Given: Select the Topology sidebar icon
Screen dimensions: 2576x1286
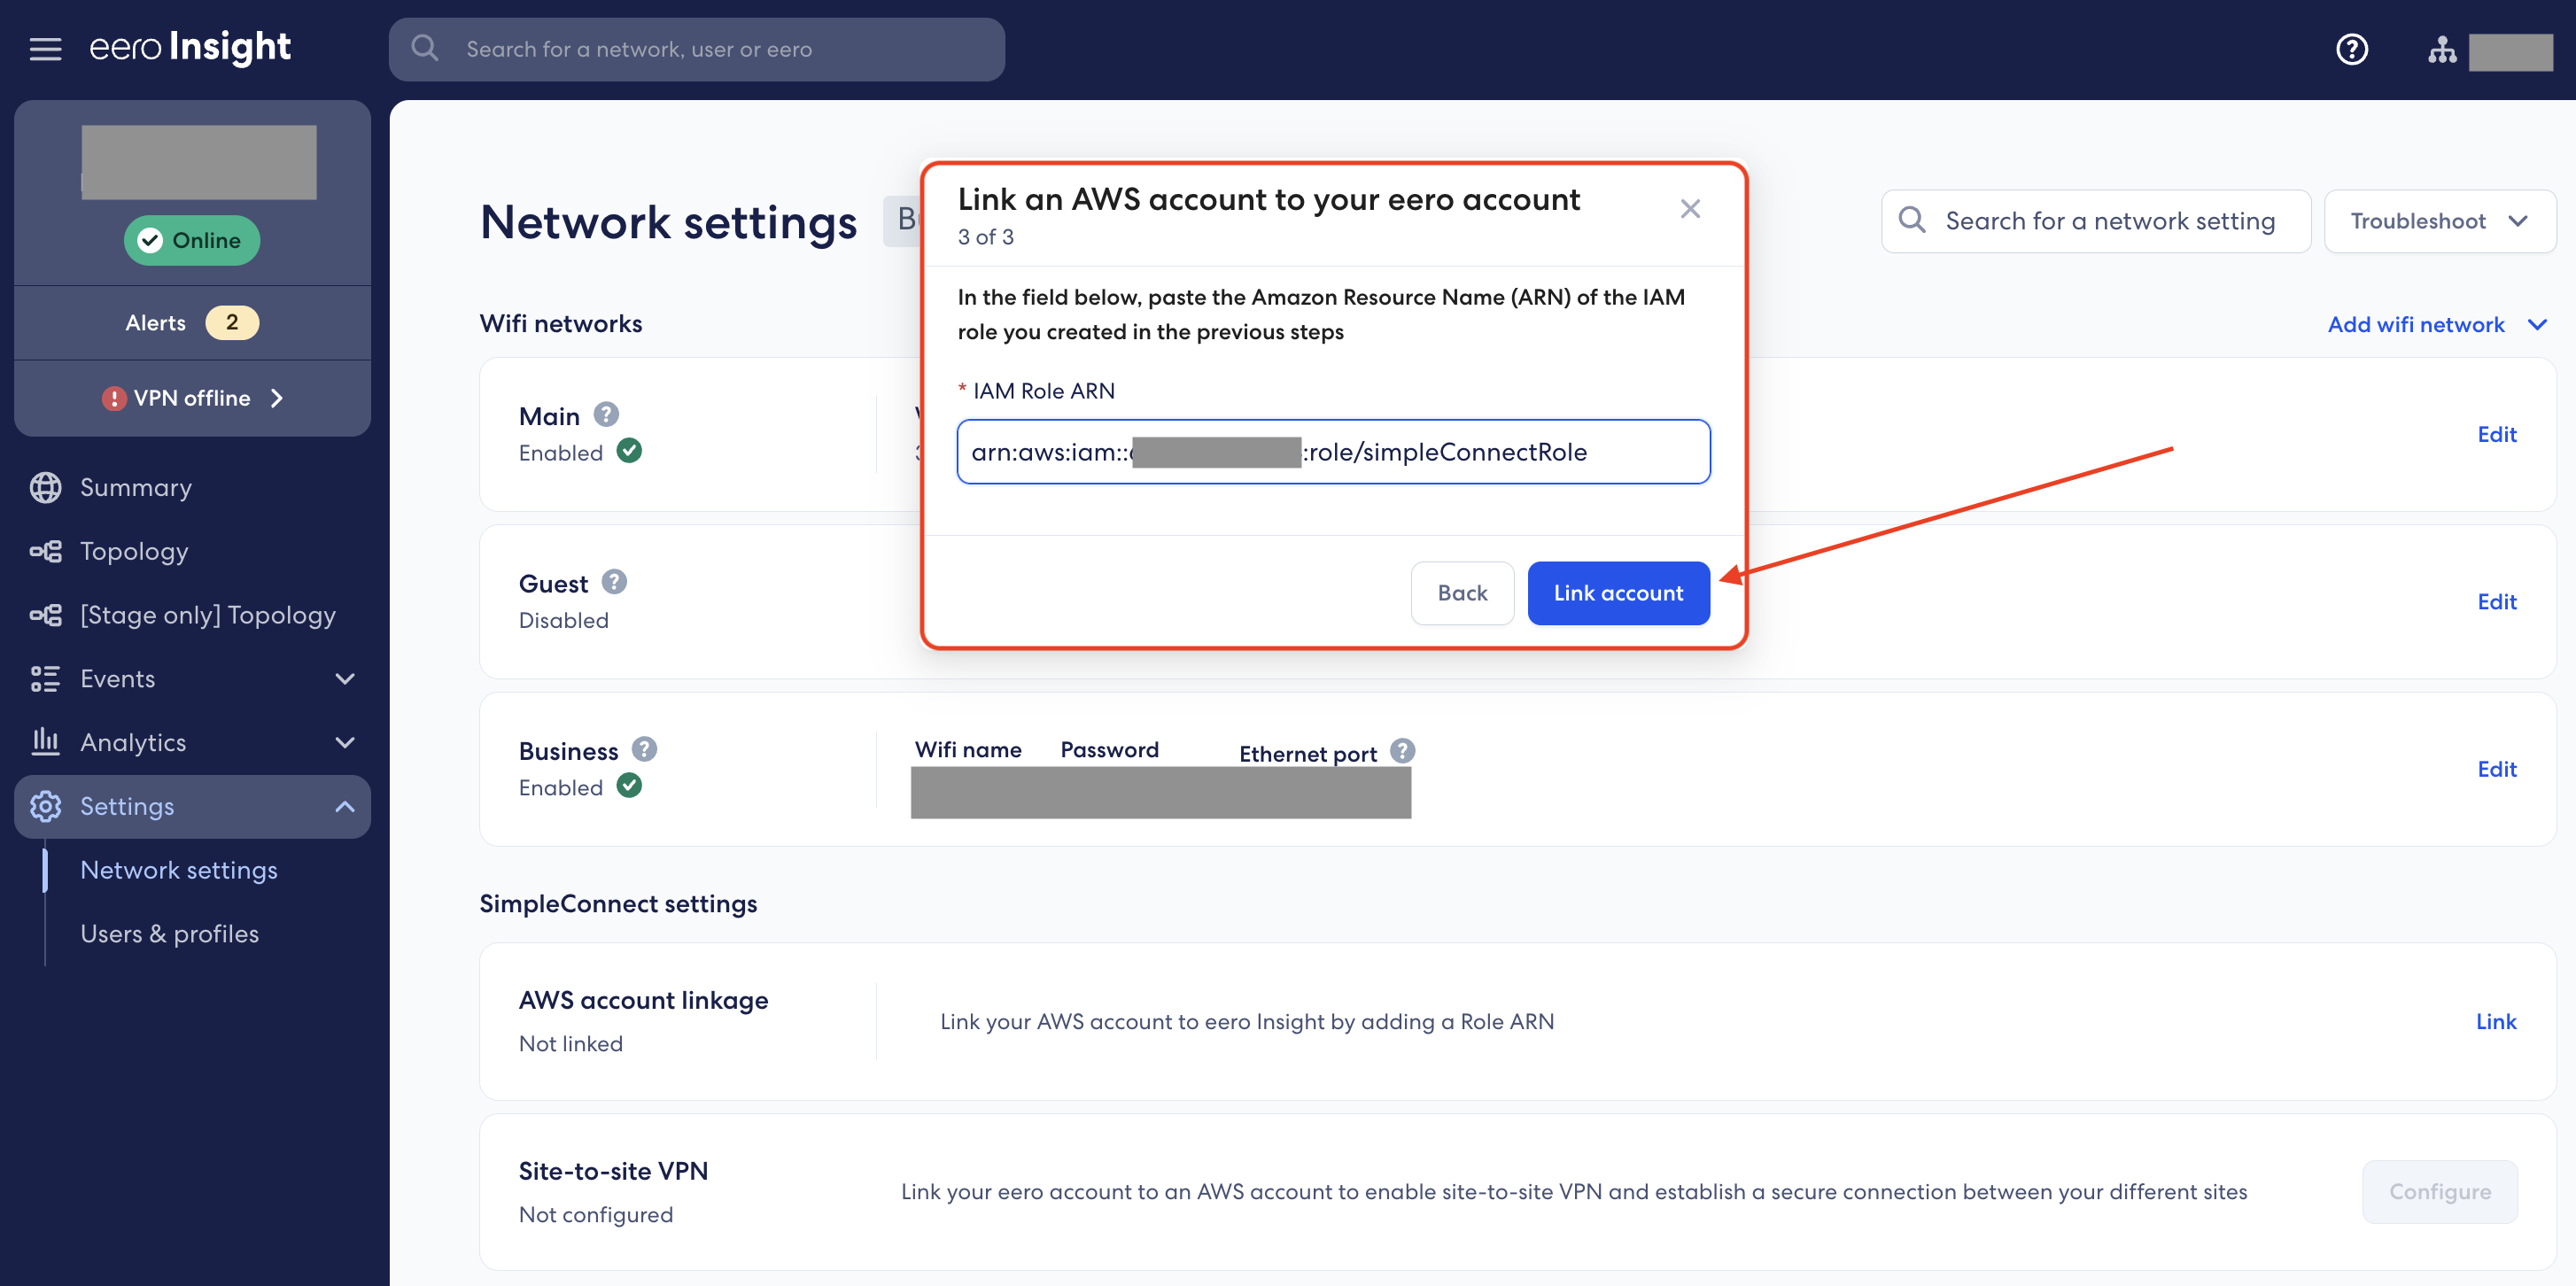Looking at the screenshot, I should [44, 551].
